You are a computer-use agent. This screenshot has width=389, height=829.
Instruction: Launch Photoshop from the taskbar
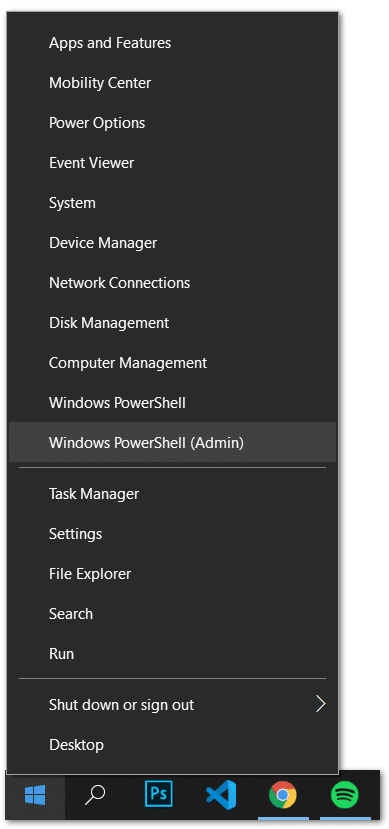point(159,795)
